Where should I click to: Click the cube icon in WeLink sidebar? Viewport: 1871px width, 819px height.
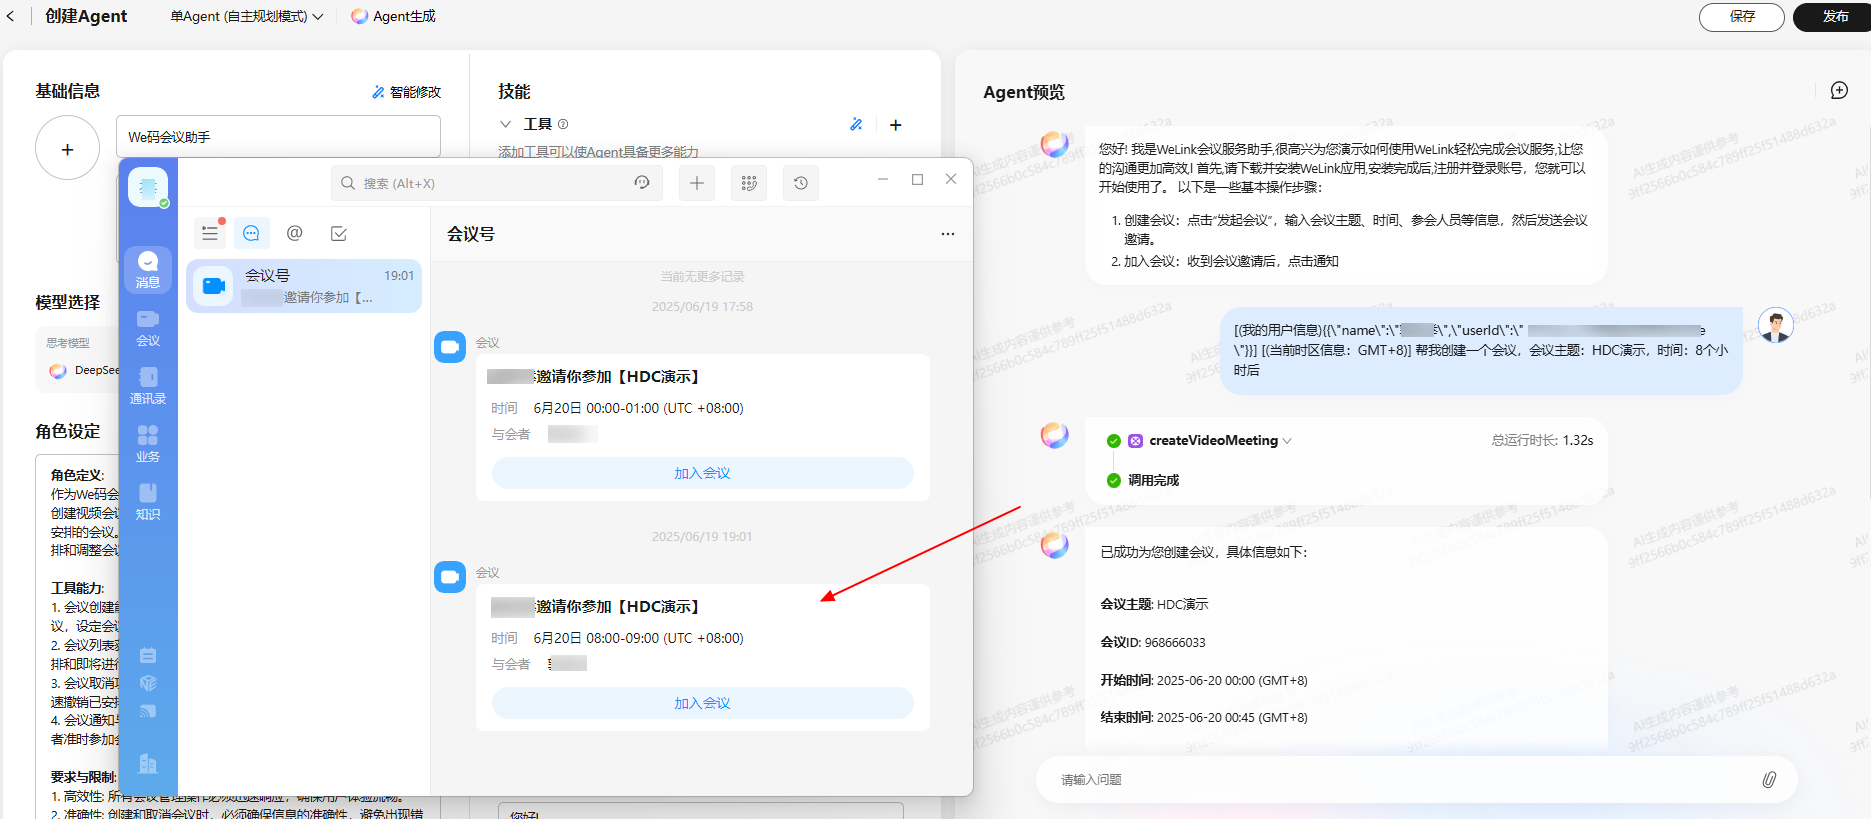[x=148, y=684]
